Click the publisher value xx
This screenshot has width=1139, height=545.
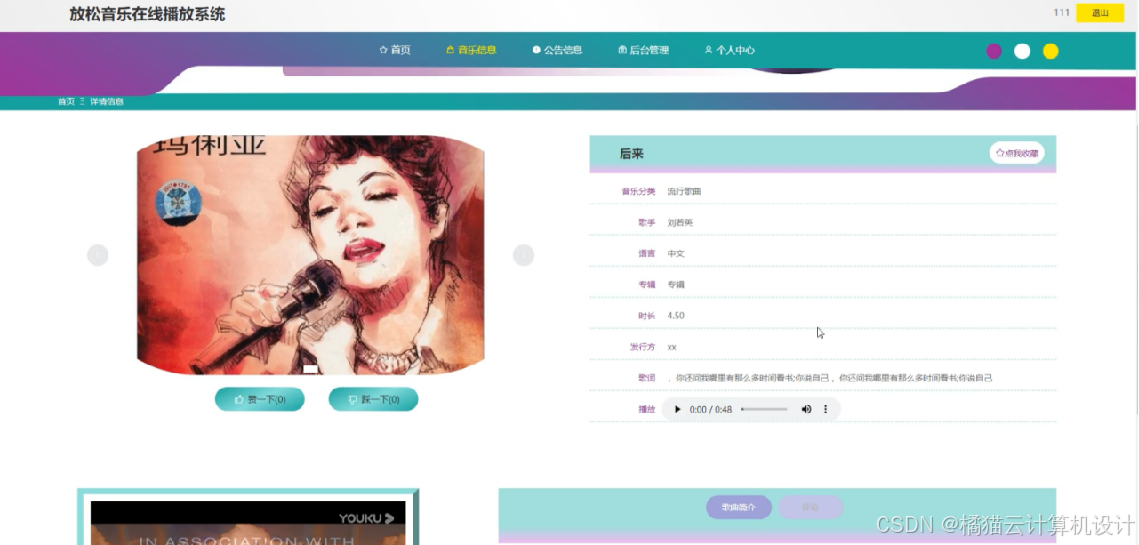pos(672,347)
